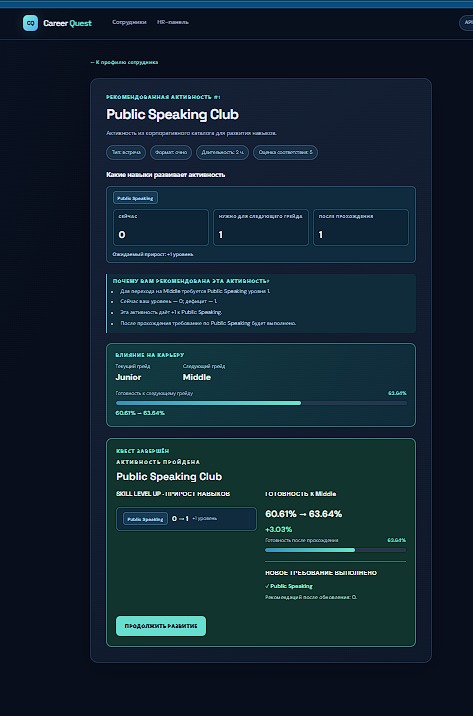Click the Career Quest brand name
Image resolution: width=473 pixels, height=716 pixels.
(x=68, y=23)
